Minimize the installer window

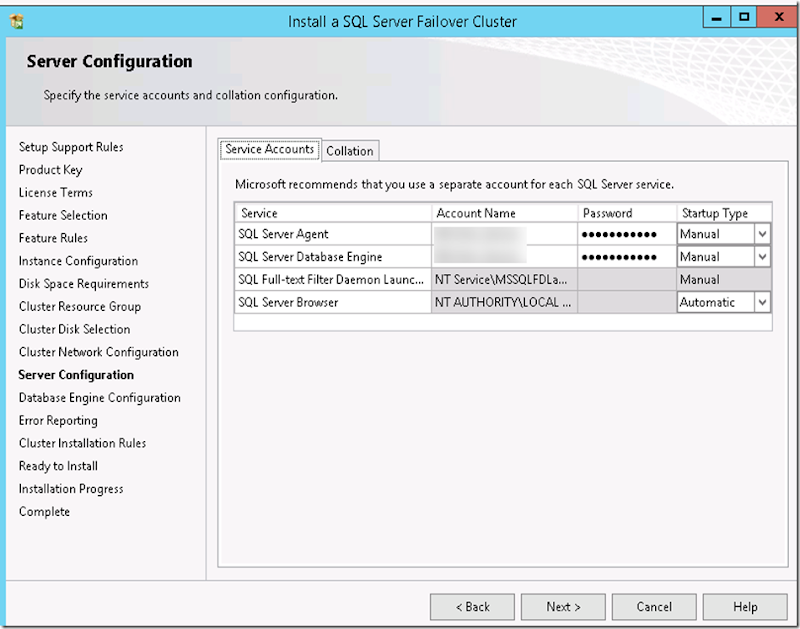click(716, 18)
